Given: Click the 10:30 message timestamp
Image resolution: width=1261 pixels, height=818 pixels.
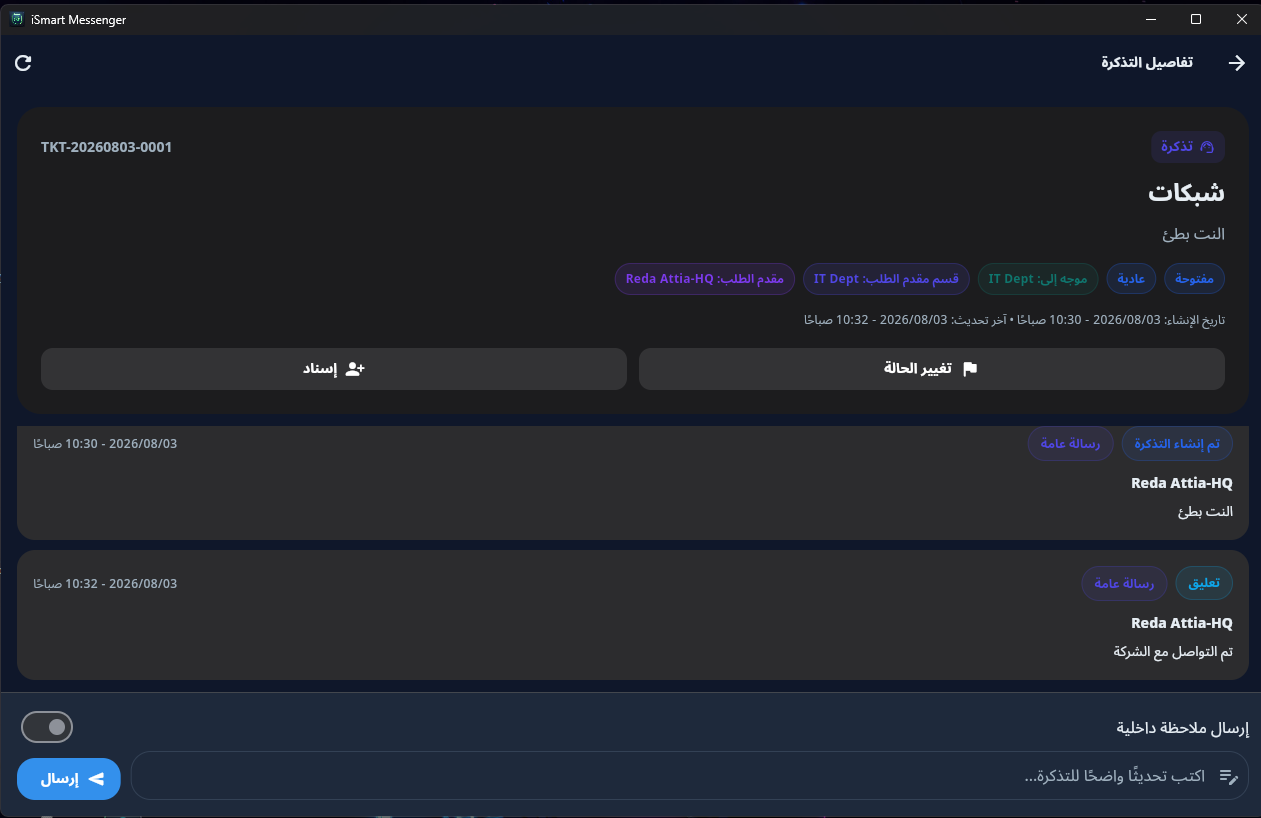Looking at the screenshot, I should 105,443.
